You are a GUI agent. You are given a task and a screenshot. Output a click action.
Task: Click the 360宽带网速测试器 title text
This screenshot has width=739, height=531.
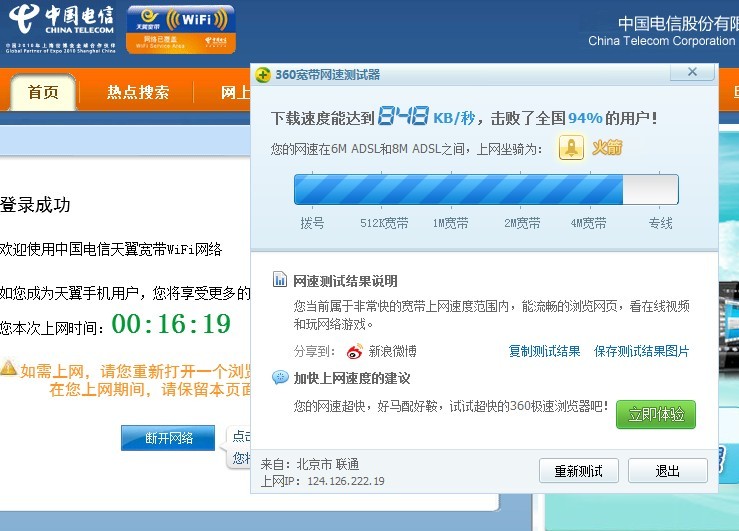pos(328,75)
